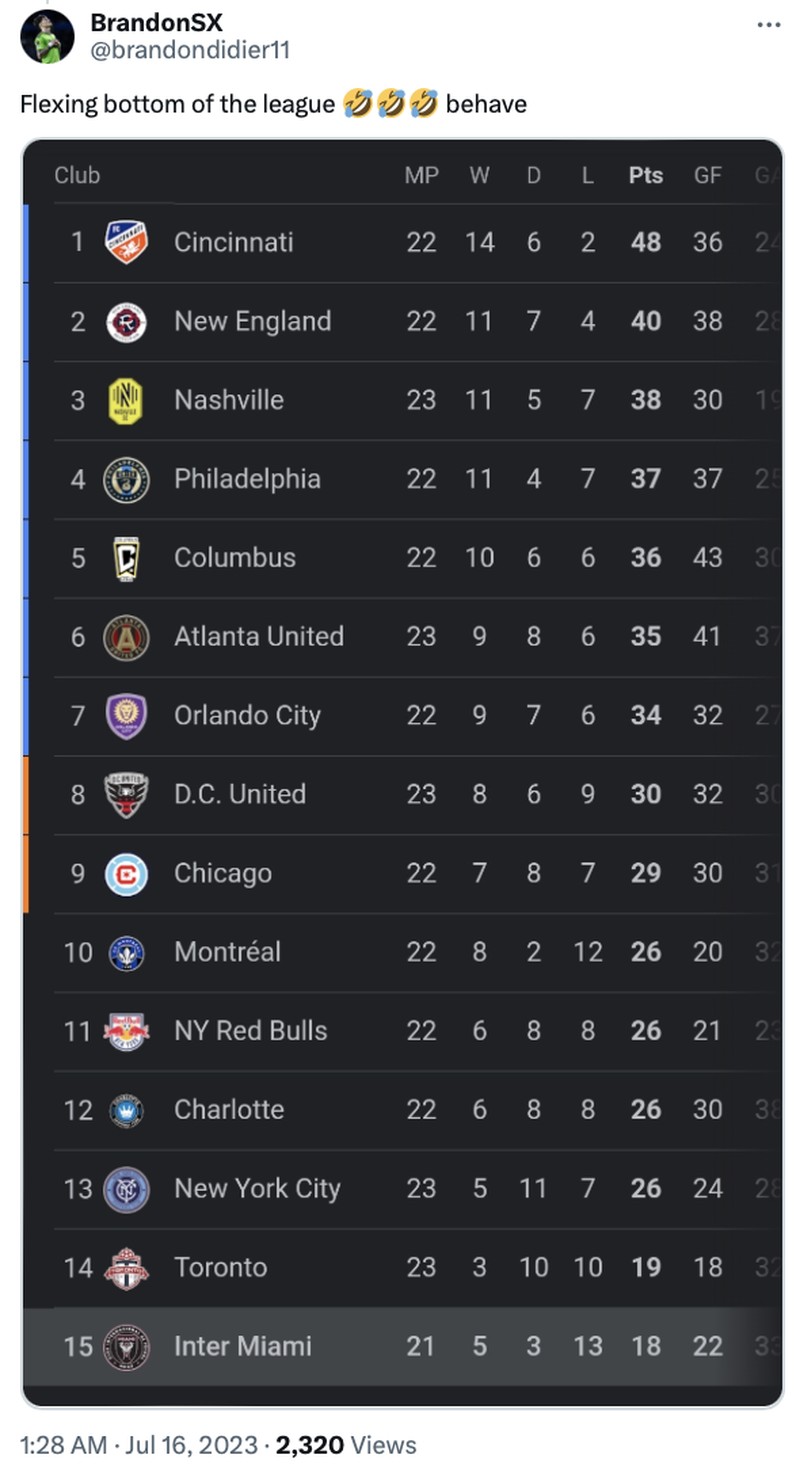
Task: Click the Inter Miami crest
Action: point(127,1347)
